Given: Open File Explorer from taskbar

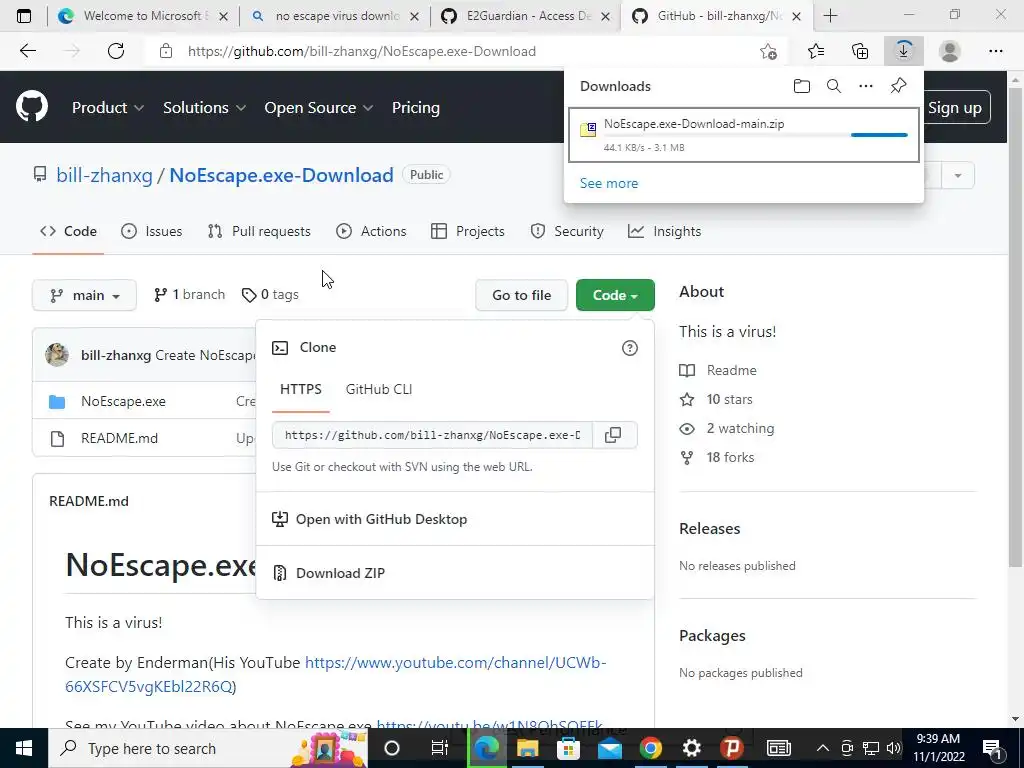Looking at the screenshot, I should coord(528,748).
